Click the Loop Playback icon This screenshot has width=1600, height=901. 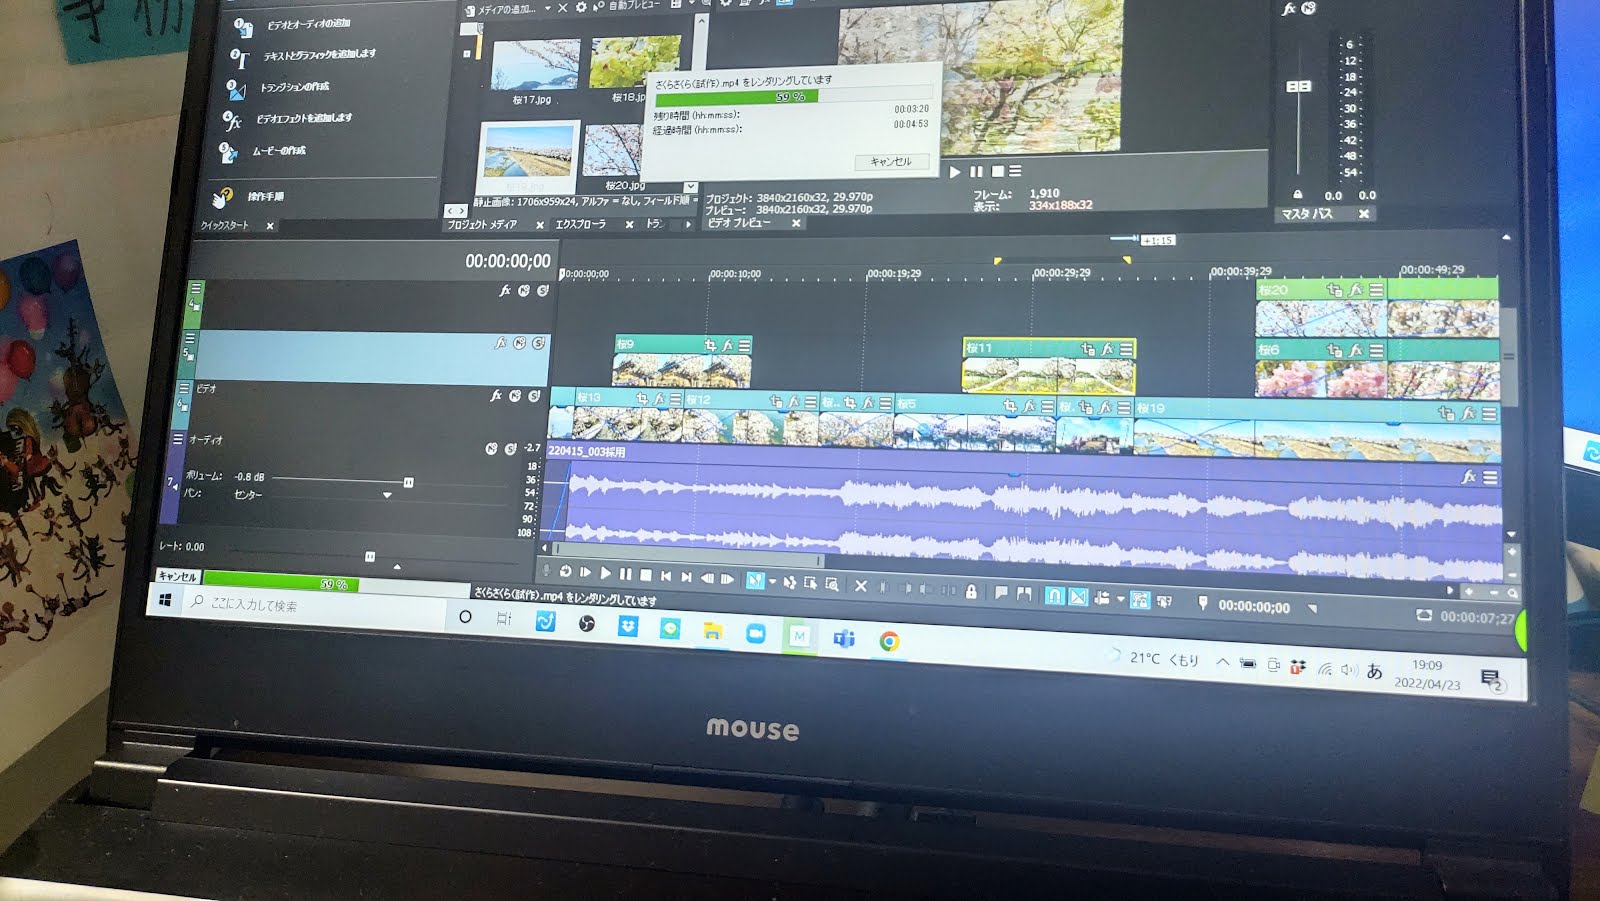point(565,571)
